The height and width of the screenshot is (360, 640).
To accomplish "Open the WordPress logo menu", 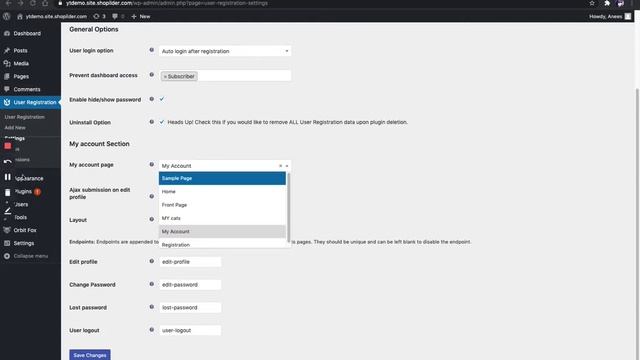I will [x=7, y=16].
